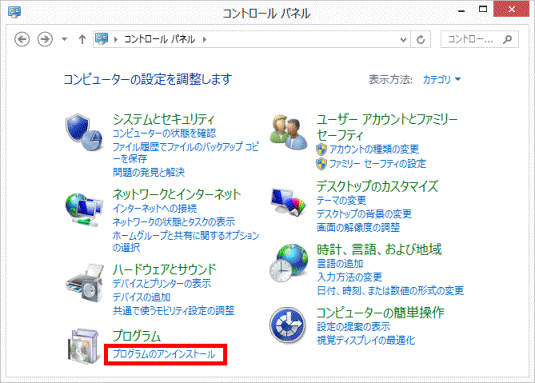Click プログラムのアンインストール link
535x383 pixels.
click(164, 354)
